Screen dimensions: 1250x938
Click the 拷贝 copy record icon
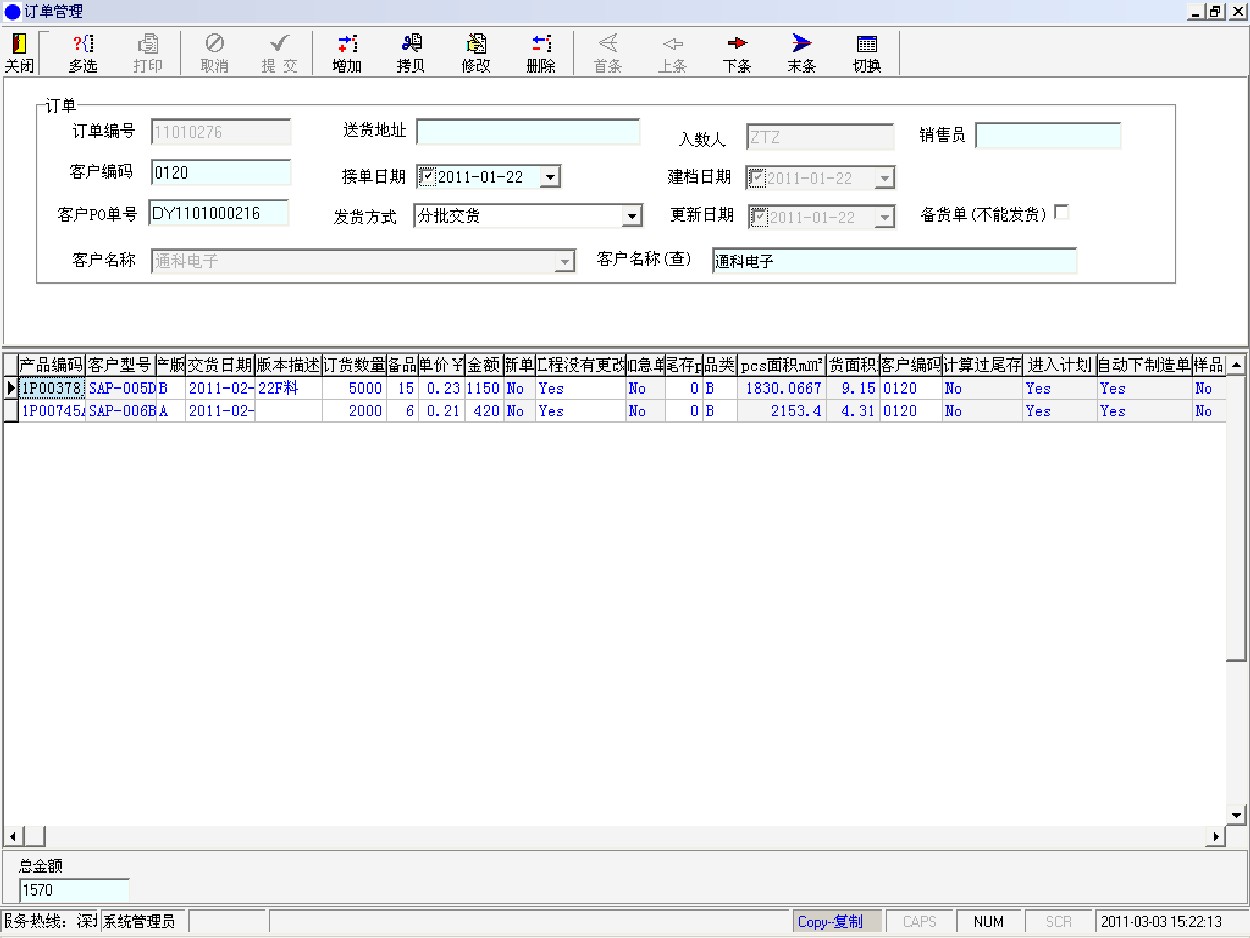411,53
